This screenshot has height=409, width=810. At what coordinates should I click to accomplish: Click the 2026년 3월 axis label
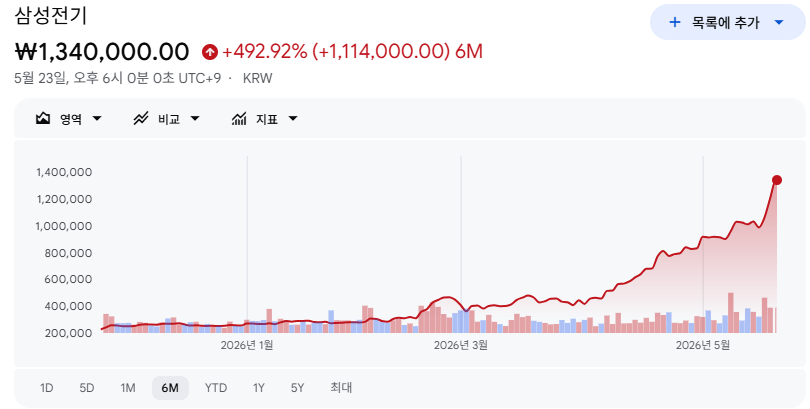pyautogui.click(x=461, y=345)
